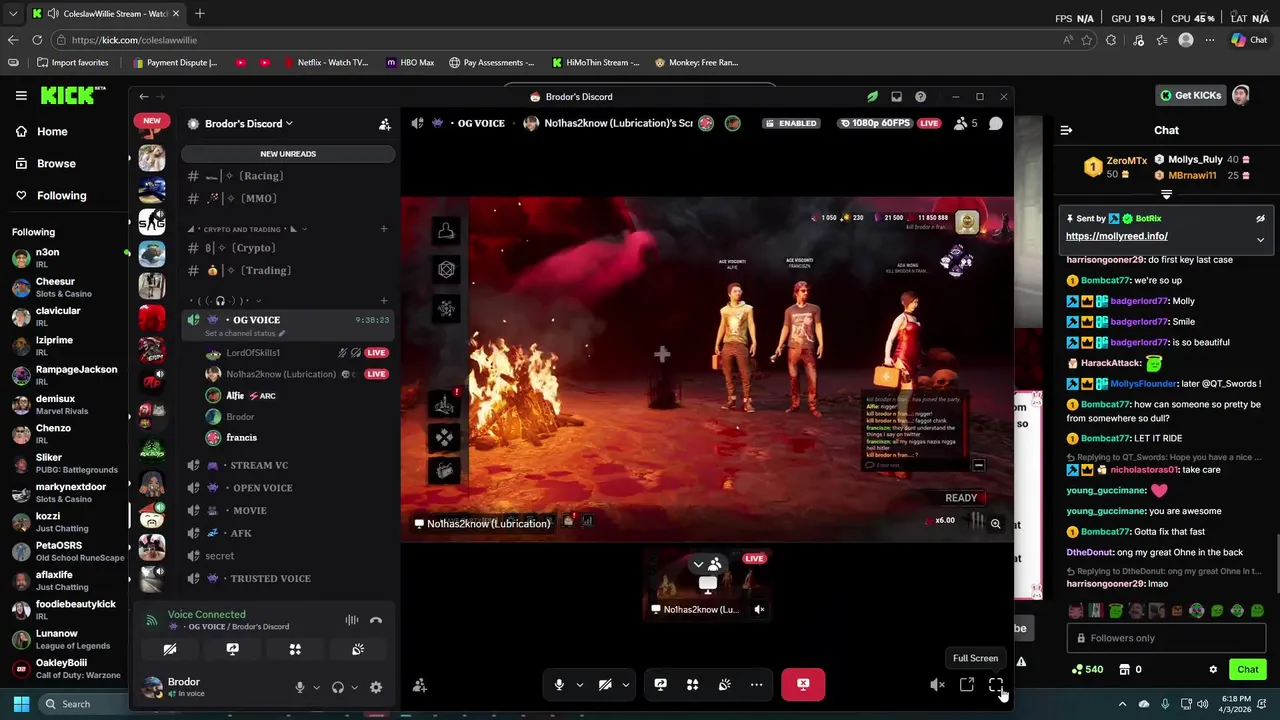The image size is (1280, 720).
Task: Click the Windows Start button
Action: pyautogui.click(x=21, y=704)
